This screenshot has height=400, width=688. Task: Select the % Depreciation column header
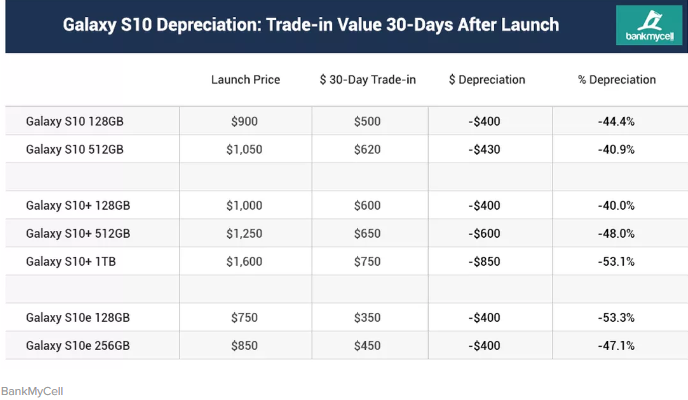[617, 80]
